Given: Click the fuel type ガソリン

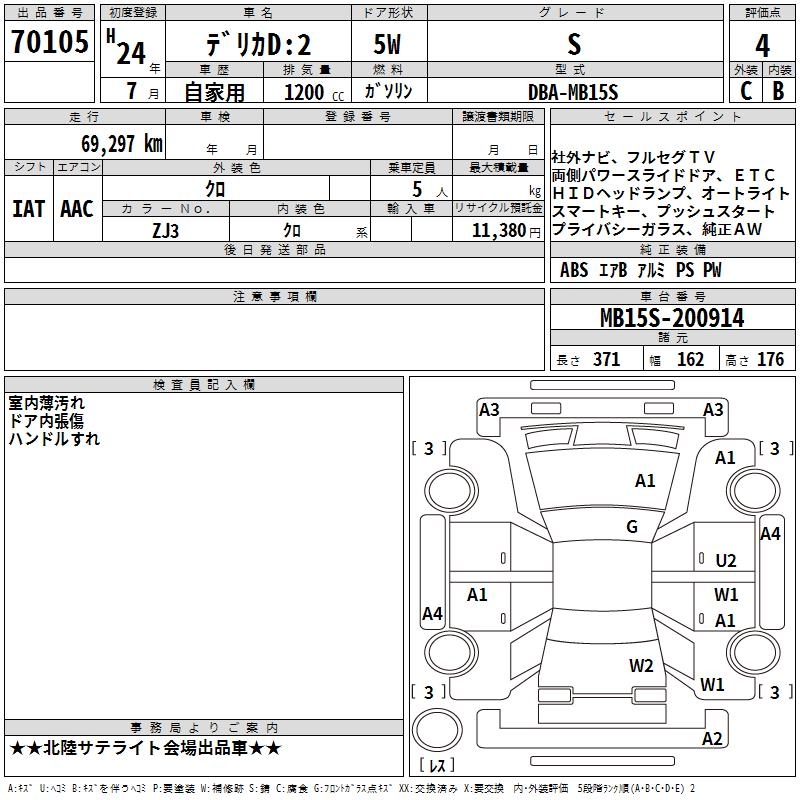Looking at the screenshot, I should point(388,91).
